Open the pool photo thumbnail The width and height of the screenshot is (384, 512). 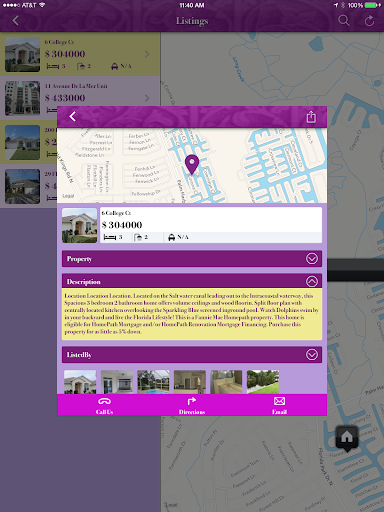(153, 382)
